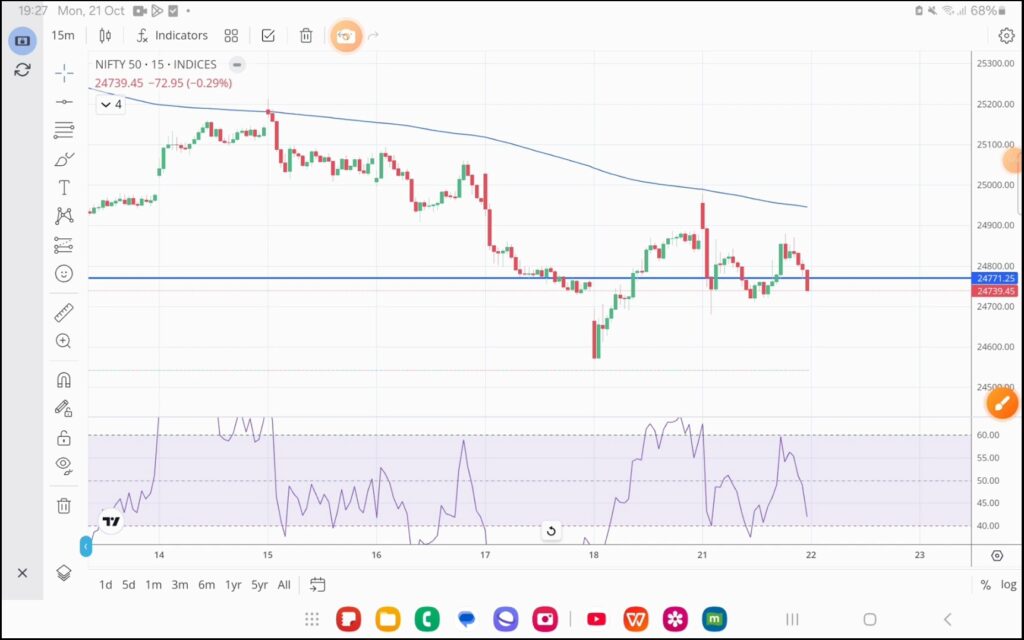Viewport: 1024px width, 640px height.
Task: Select the 1yr time range
Action: (233, 585)
